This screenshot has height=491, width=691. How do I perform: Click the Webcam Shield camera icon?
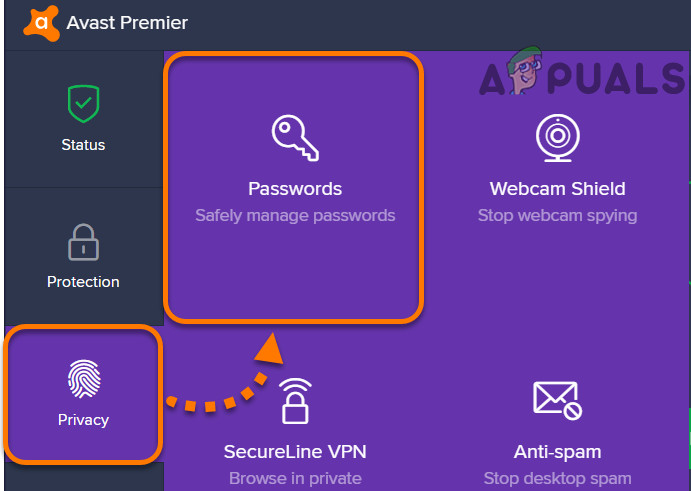point(557,137)
